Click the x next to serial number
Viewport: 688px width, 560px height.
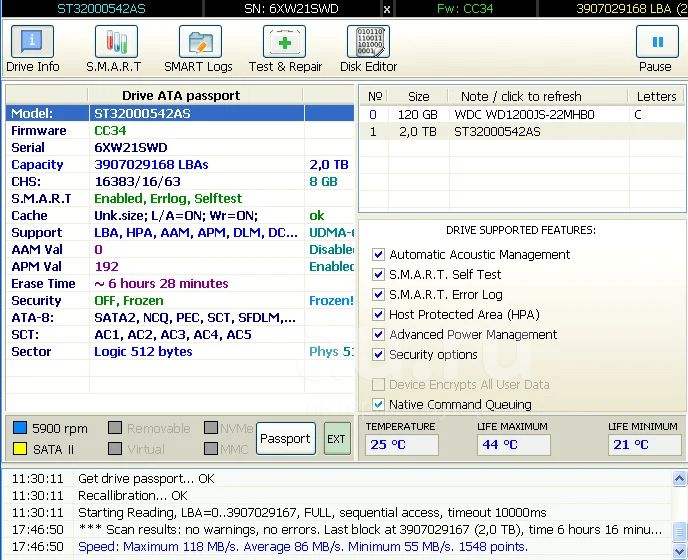tap(387, 9)
